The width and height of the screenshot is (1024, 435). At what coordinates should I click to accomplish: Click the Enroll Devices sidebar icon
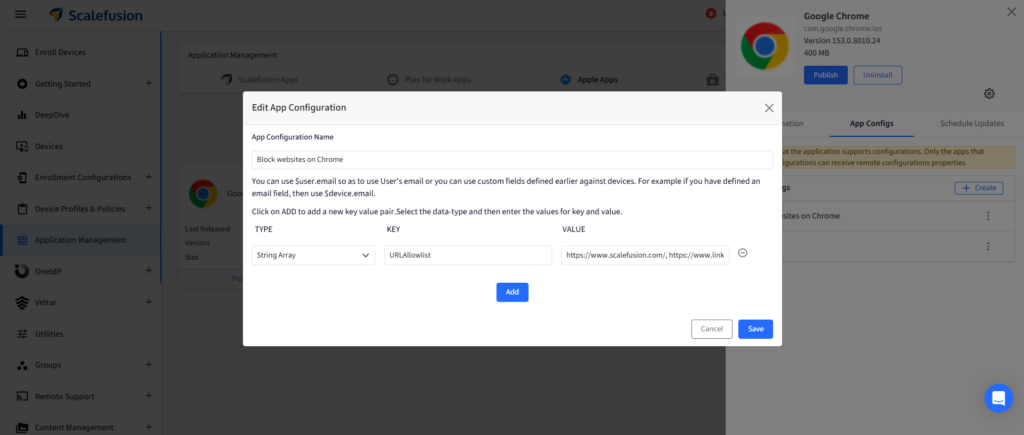(x=22, y=52)
